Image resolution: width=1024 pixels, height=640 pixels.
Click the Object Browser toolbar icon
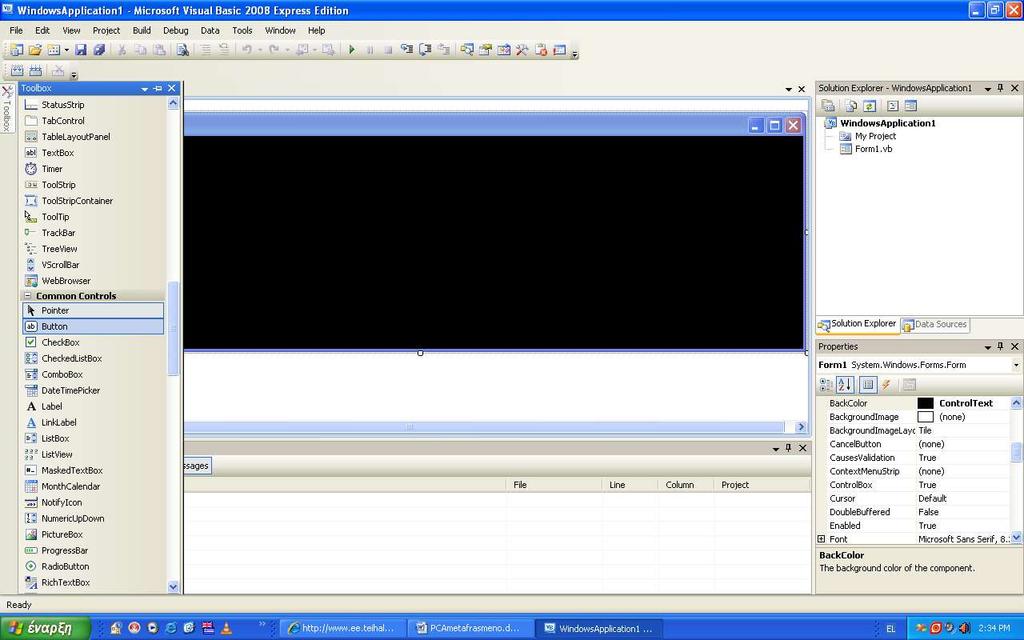504,50
